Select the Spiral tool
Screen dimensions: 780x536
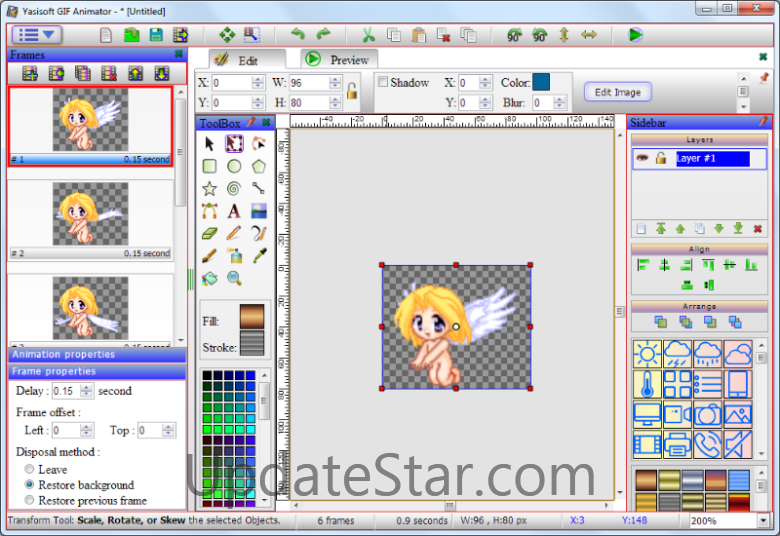(x=234, y=189)
